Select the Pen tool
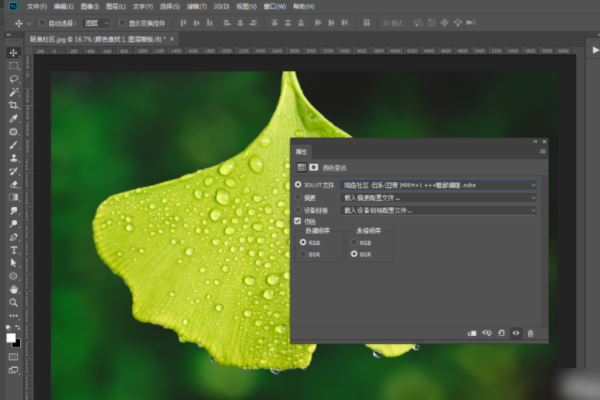Screen dimensions: 600x400 pos(14,237)
